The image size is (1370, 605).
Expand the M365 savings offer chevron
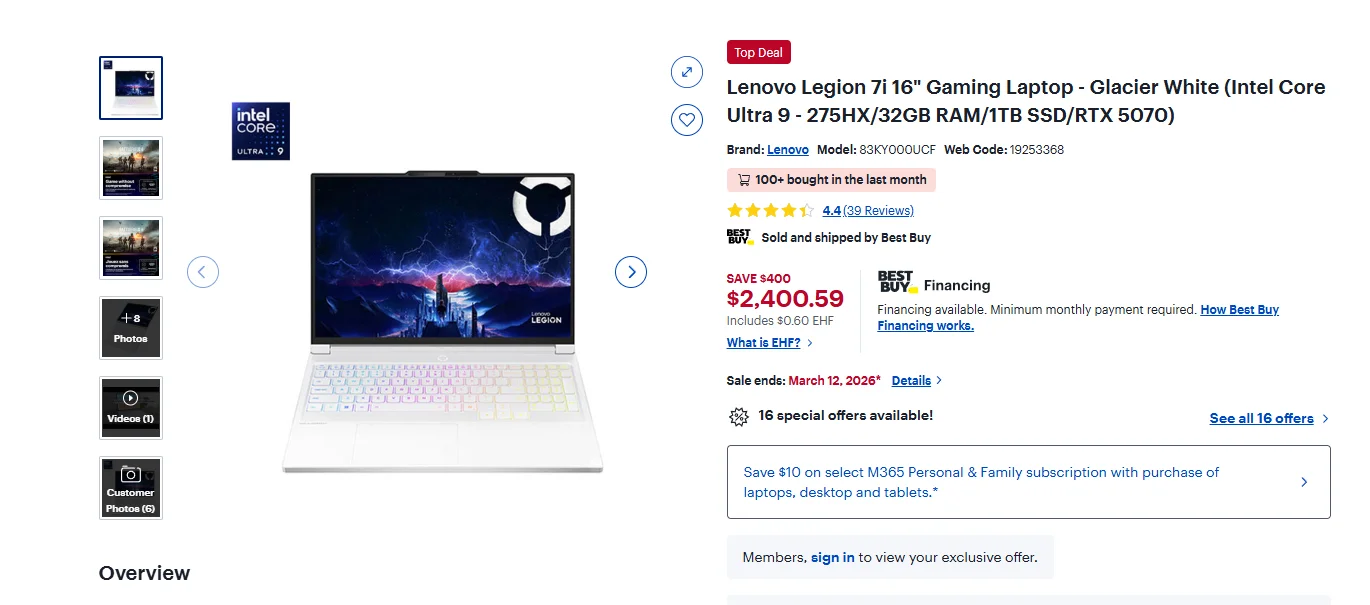point(1304,482)
